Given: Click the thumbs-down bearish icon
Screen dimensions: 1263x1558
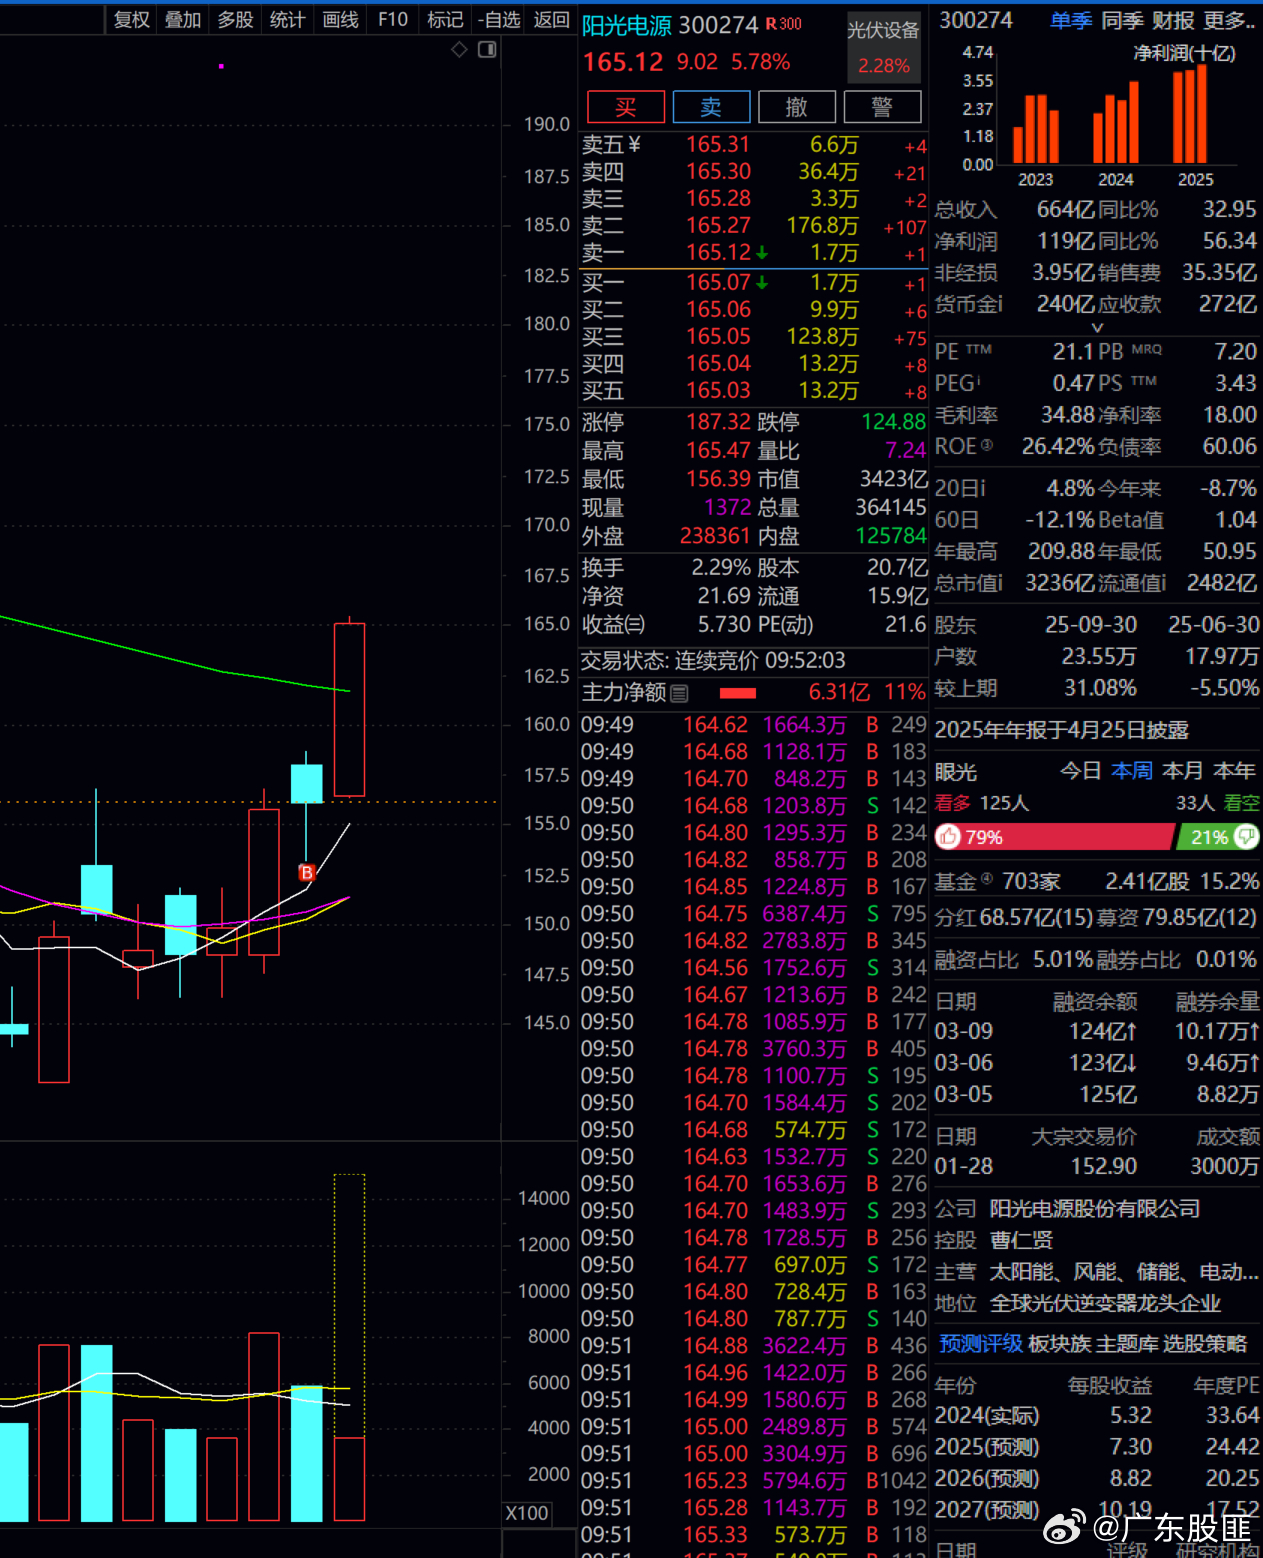Looking at the screenshot, I should click(x=1246, y=836).
